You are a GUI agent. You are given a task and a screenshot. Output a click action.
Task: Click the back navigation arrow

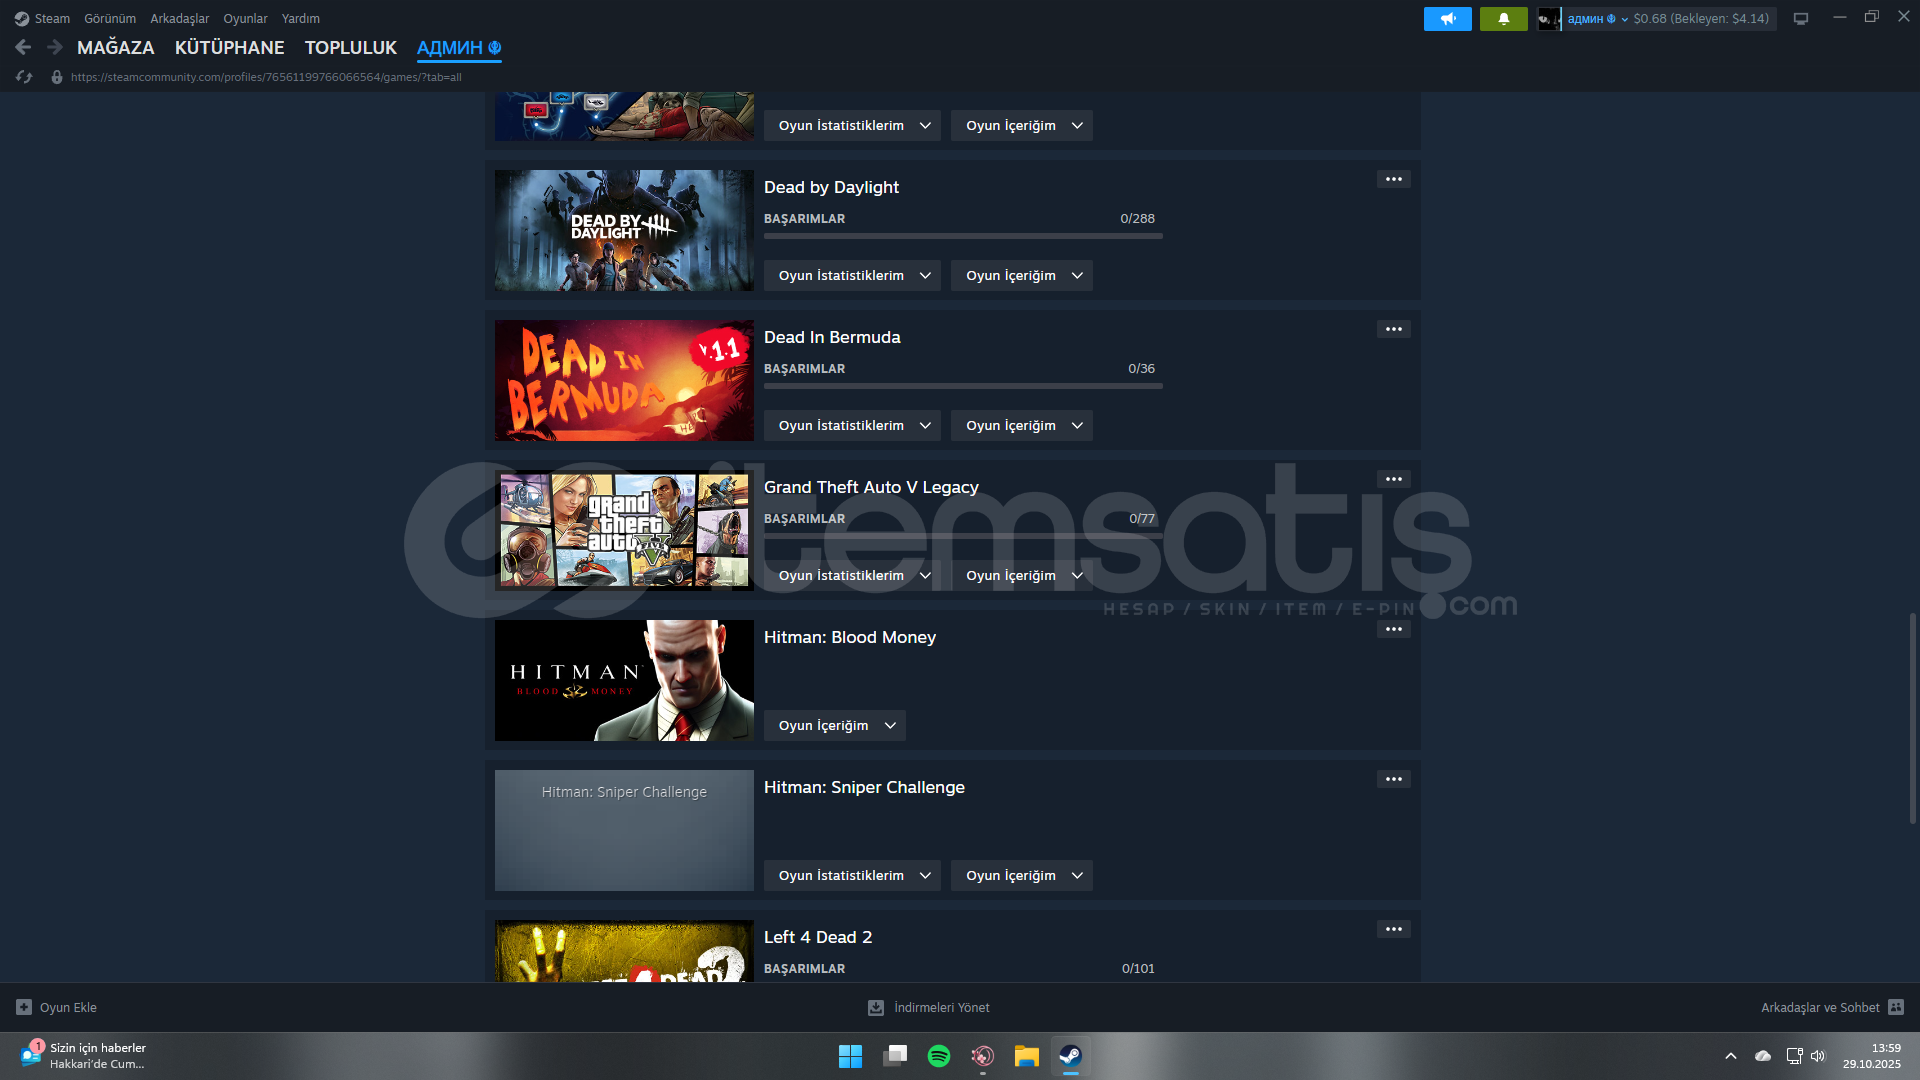point(23,47)
